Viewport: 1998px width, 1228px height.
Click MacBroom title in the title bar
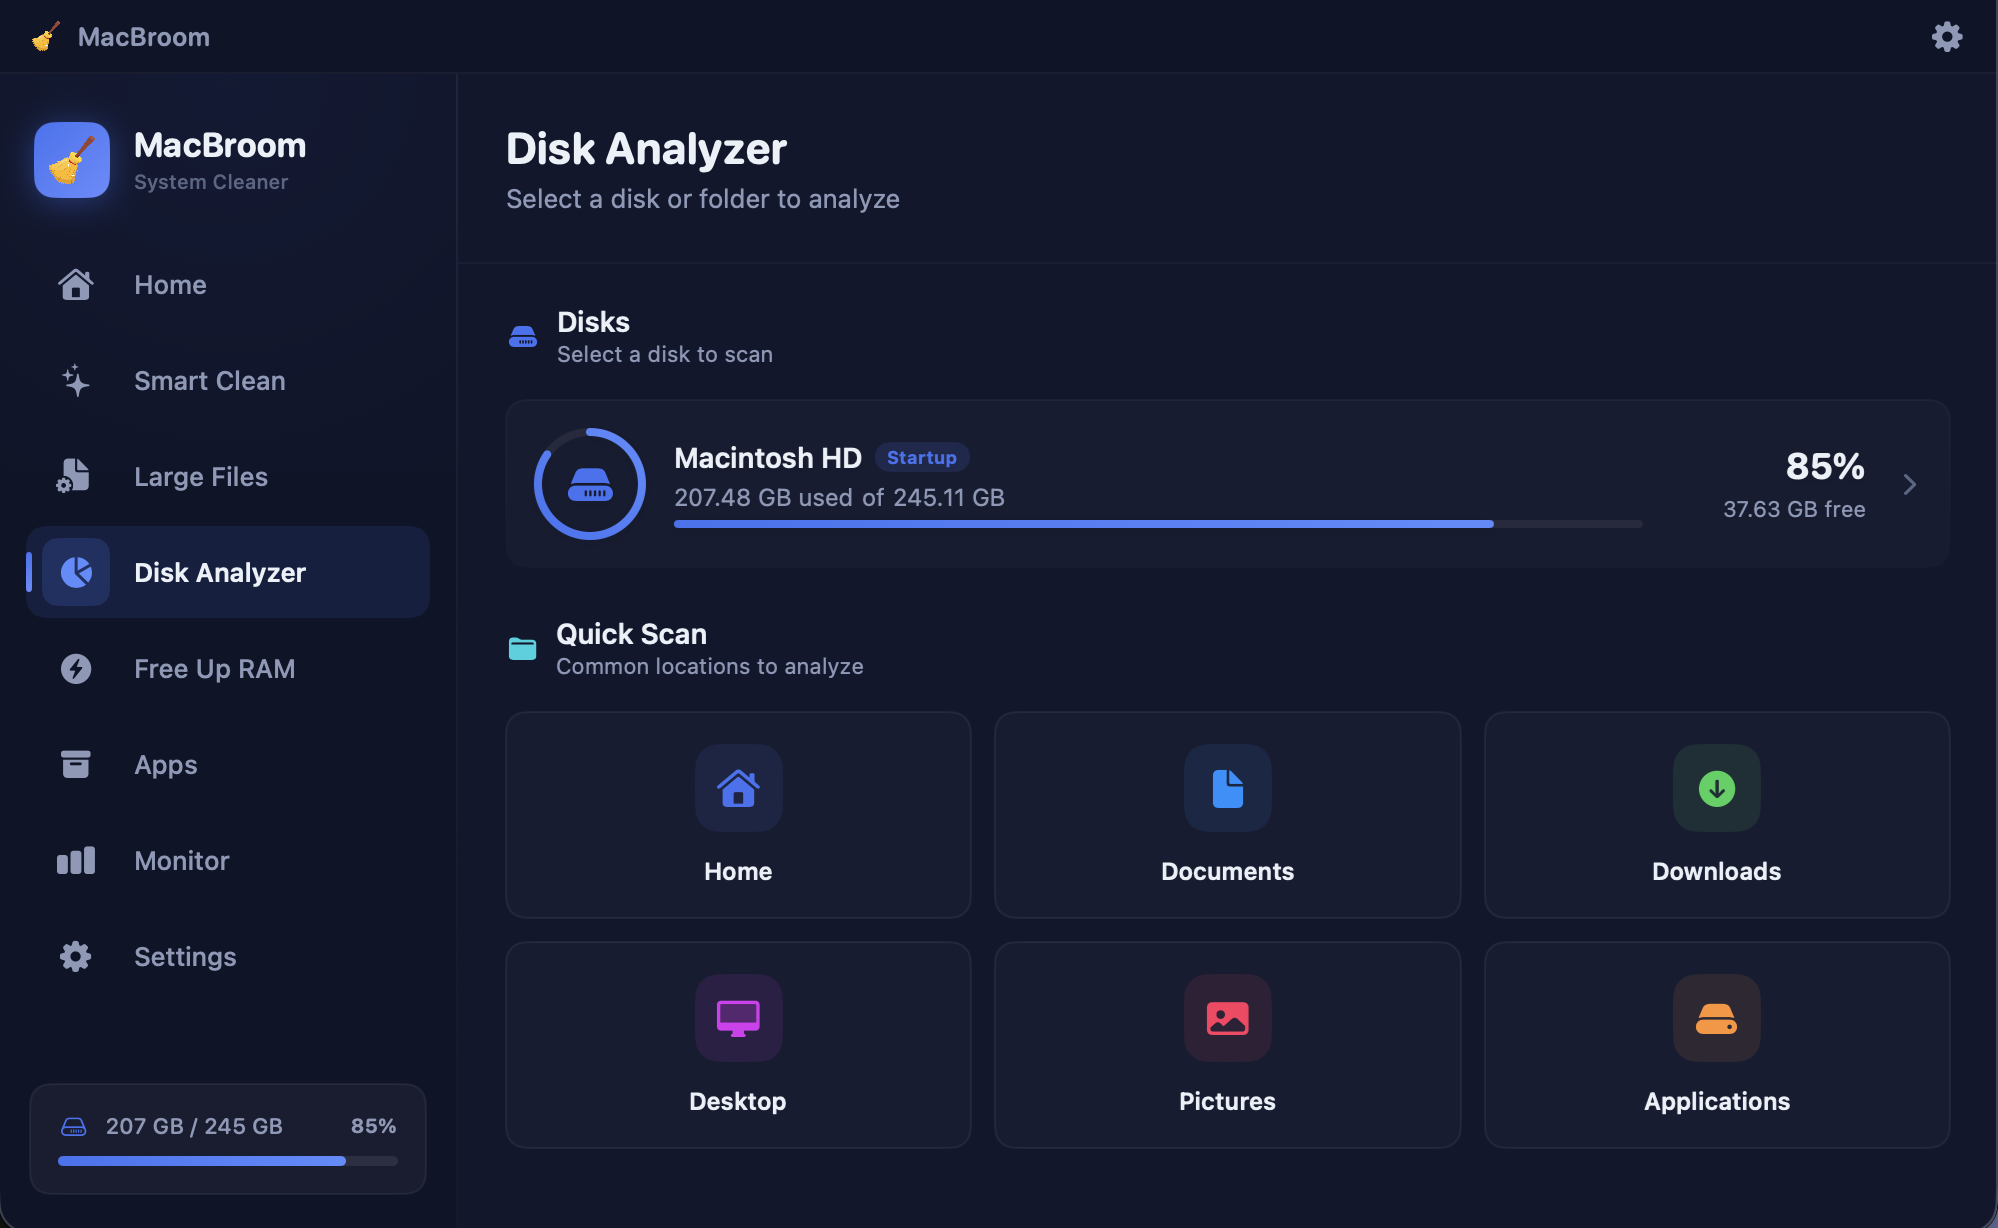(144, 37)
